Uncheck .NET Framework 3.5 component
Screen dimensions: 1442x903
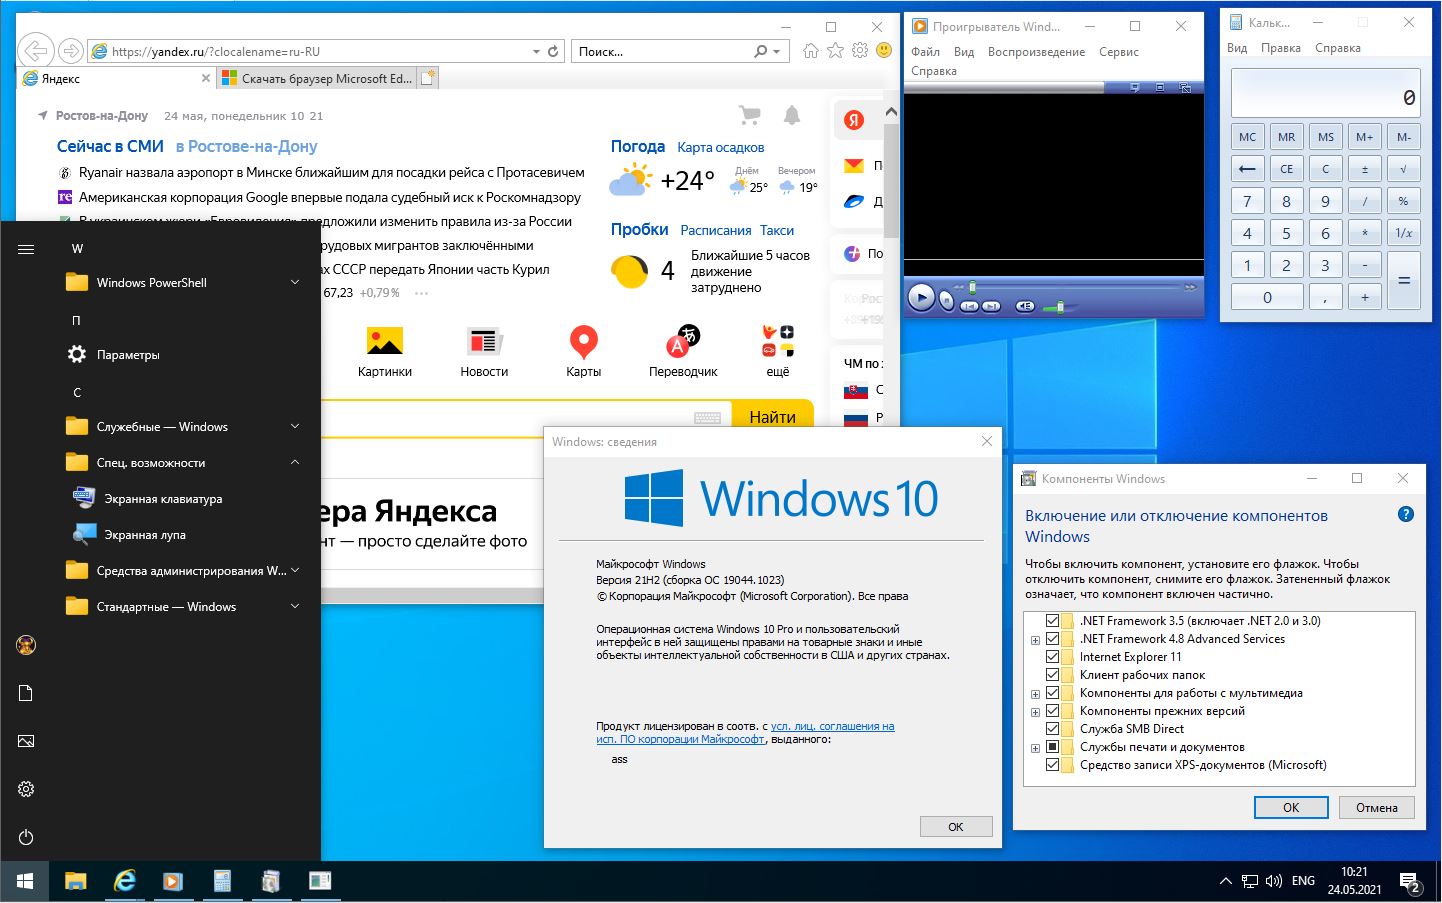coord(1052,621)
